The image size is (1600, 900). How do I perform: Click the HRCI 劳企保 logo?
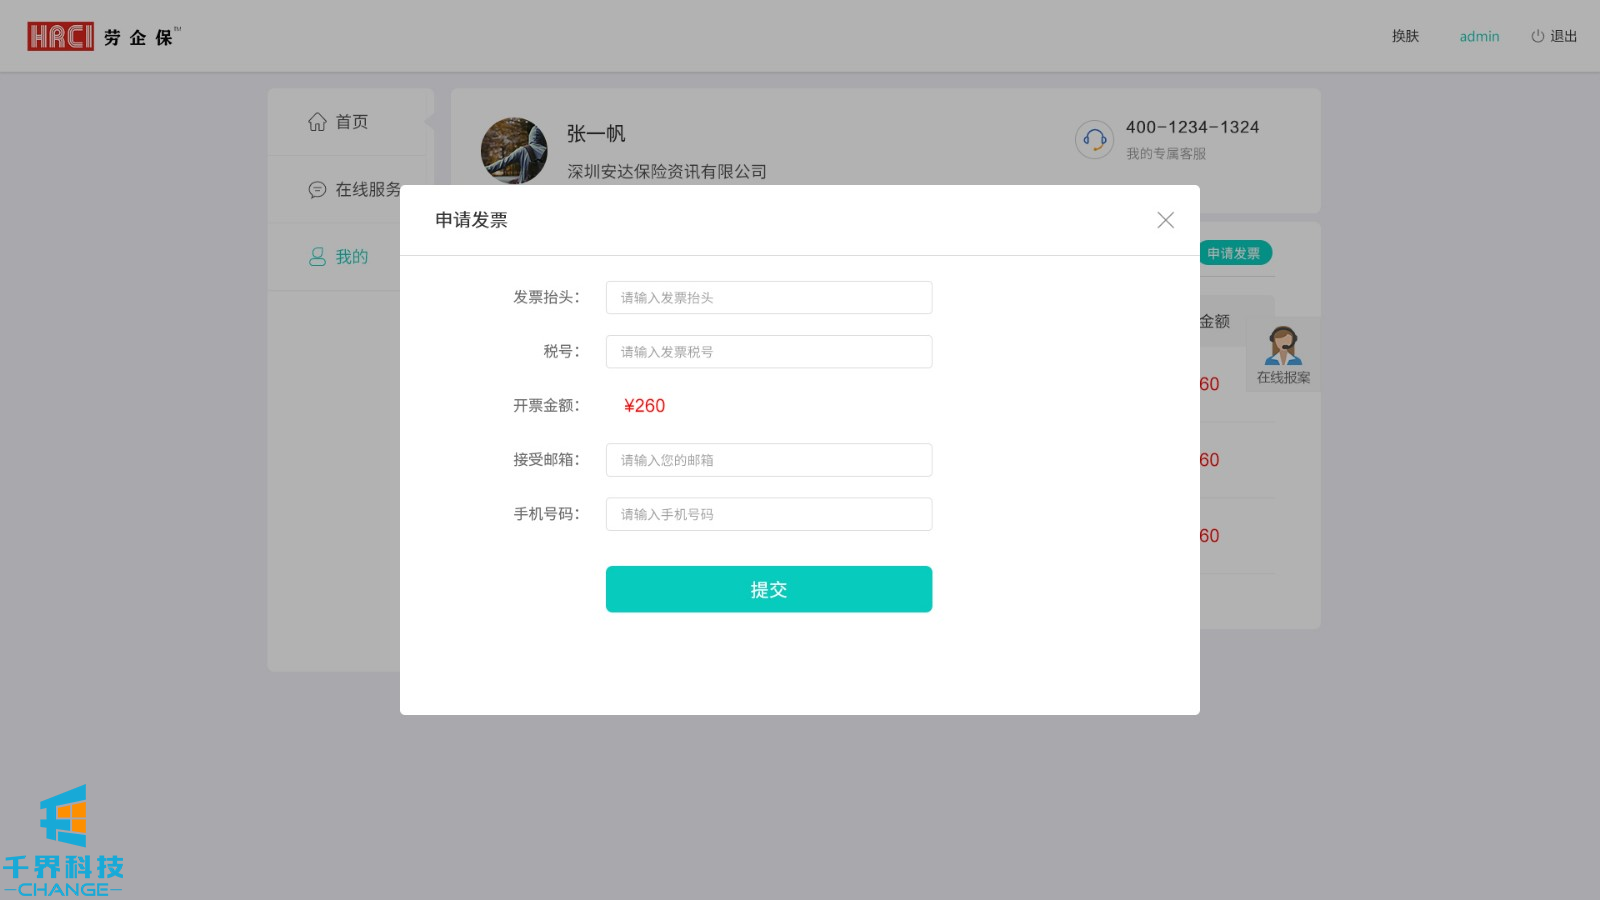(x=102, y=37)
